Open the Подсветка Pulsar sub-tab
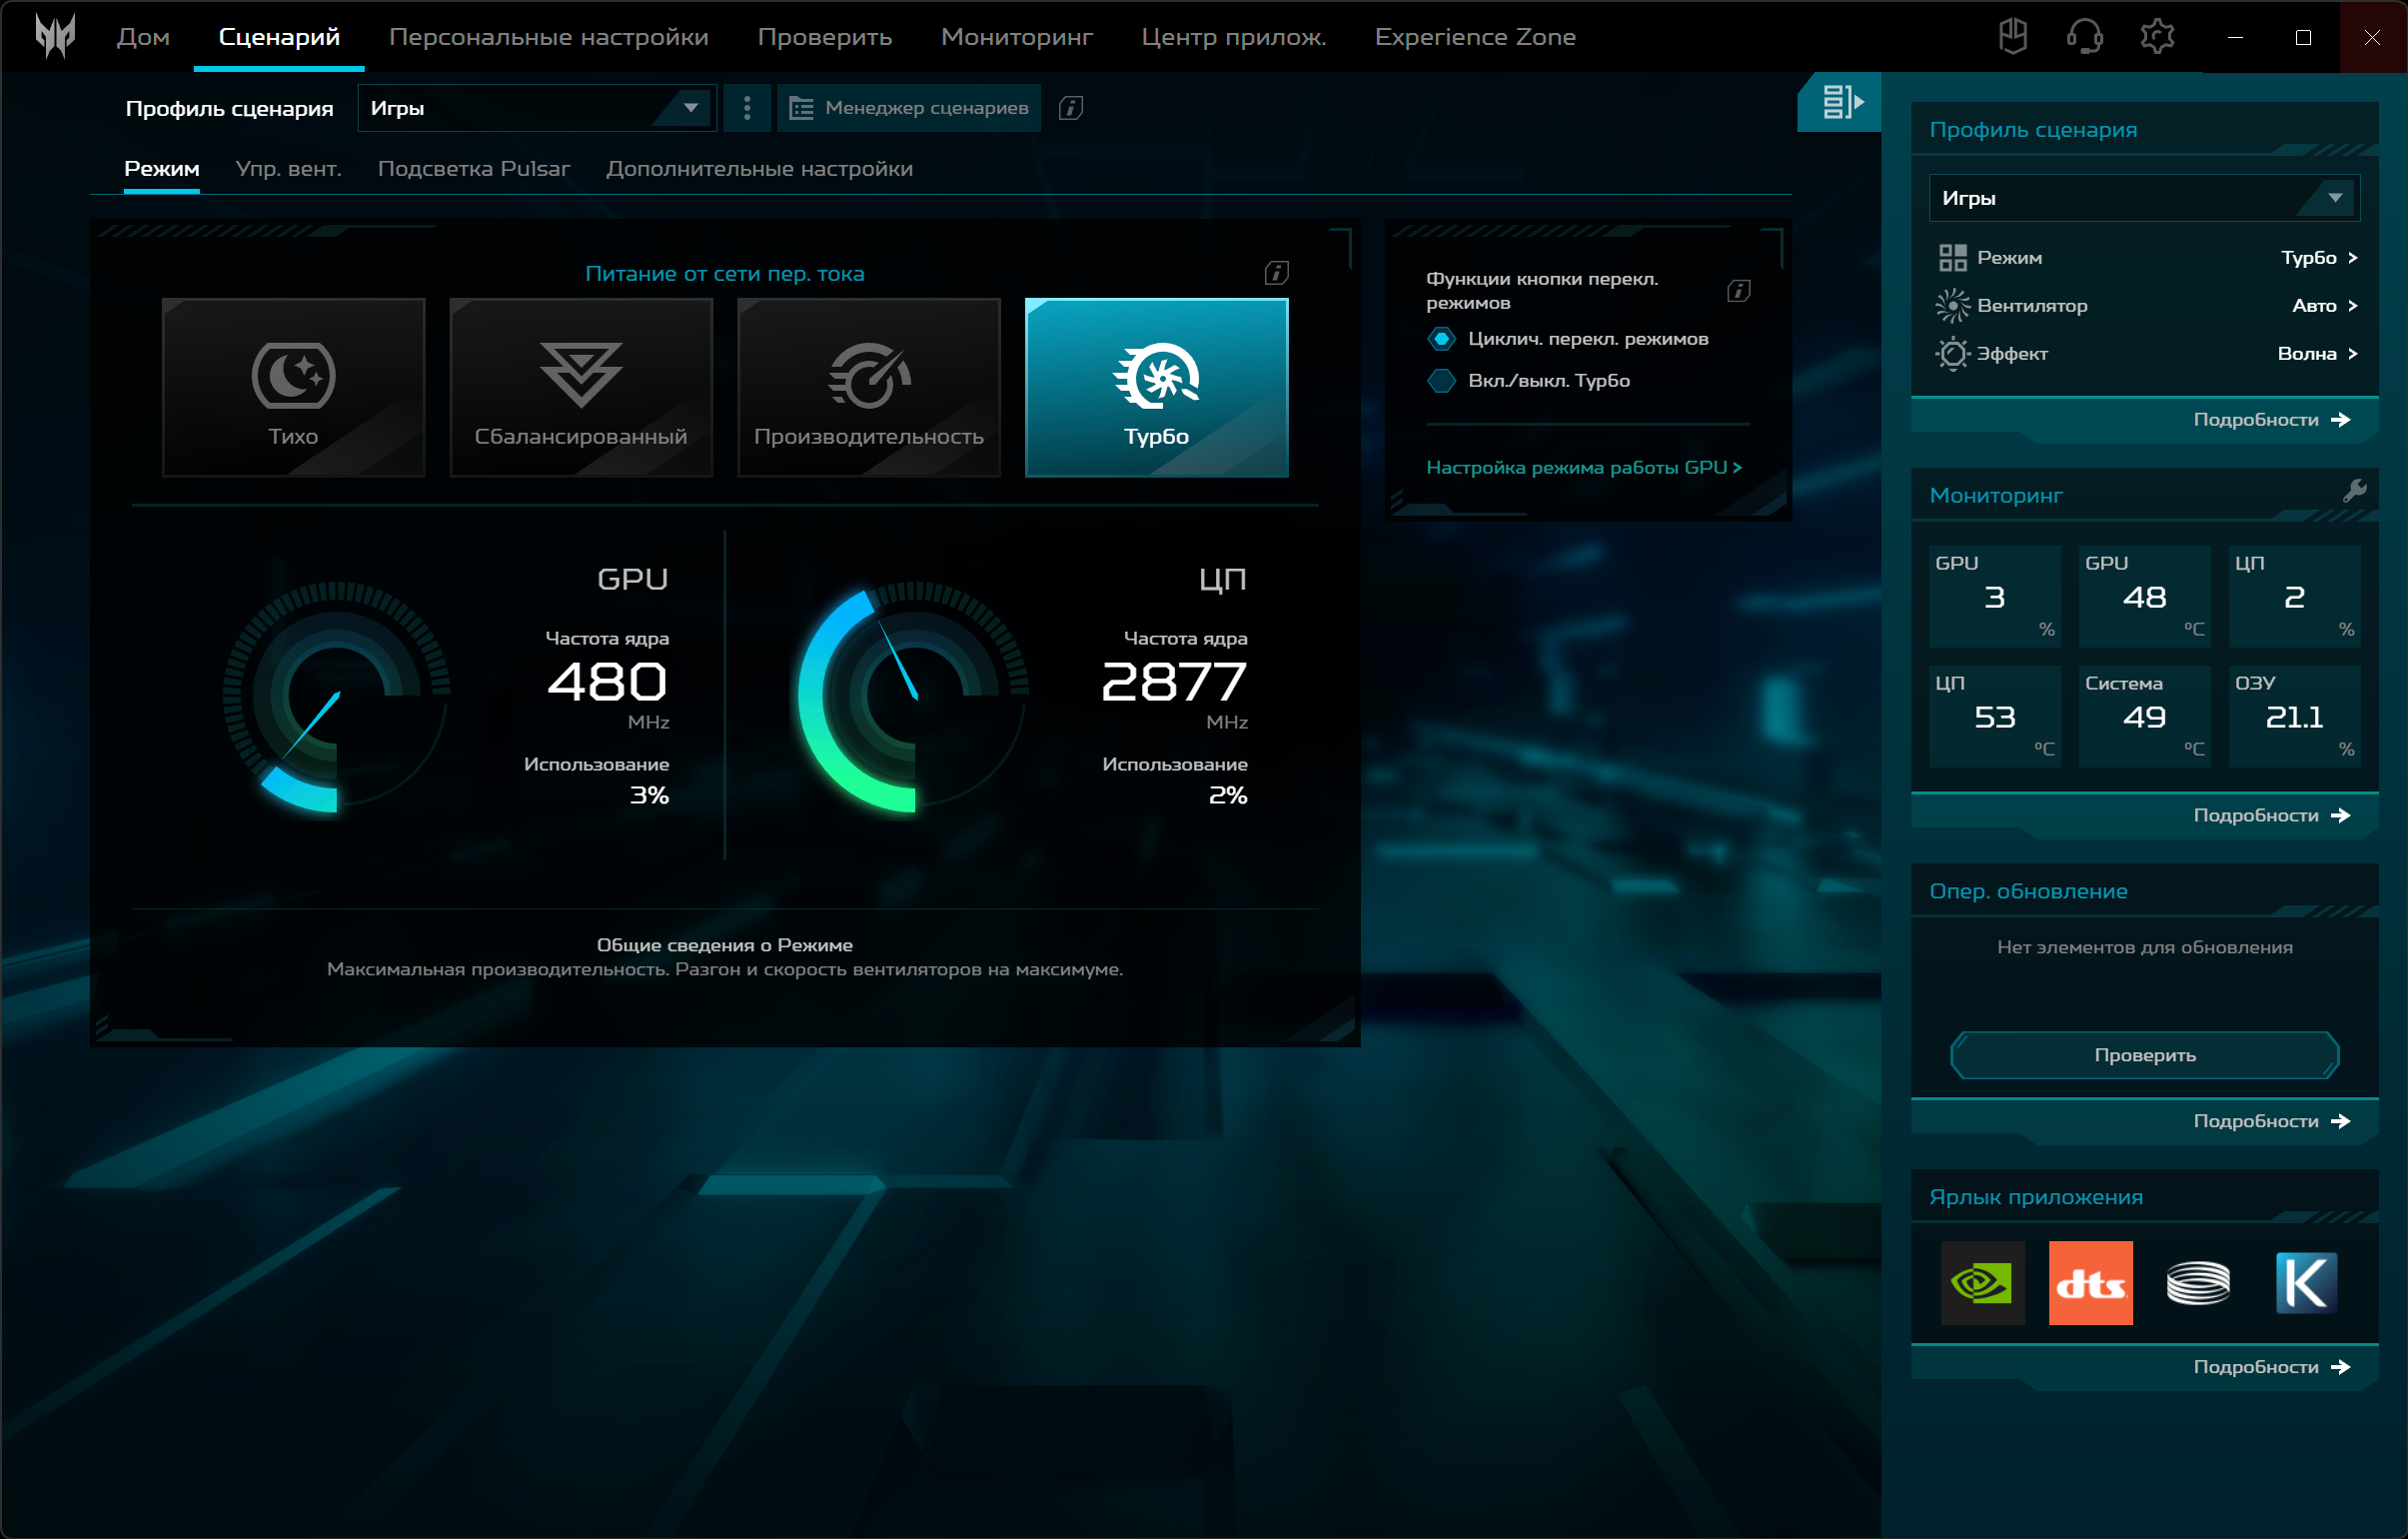 pos(473,169)
